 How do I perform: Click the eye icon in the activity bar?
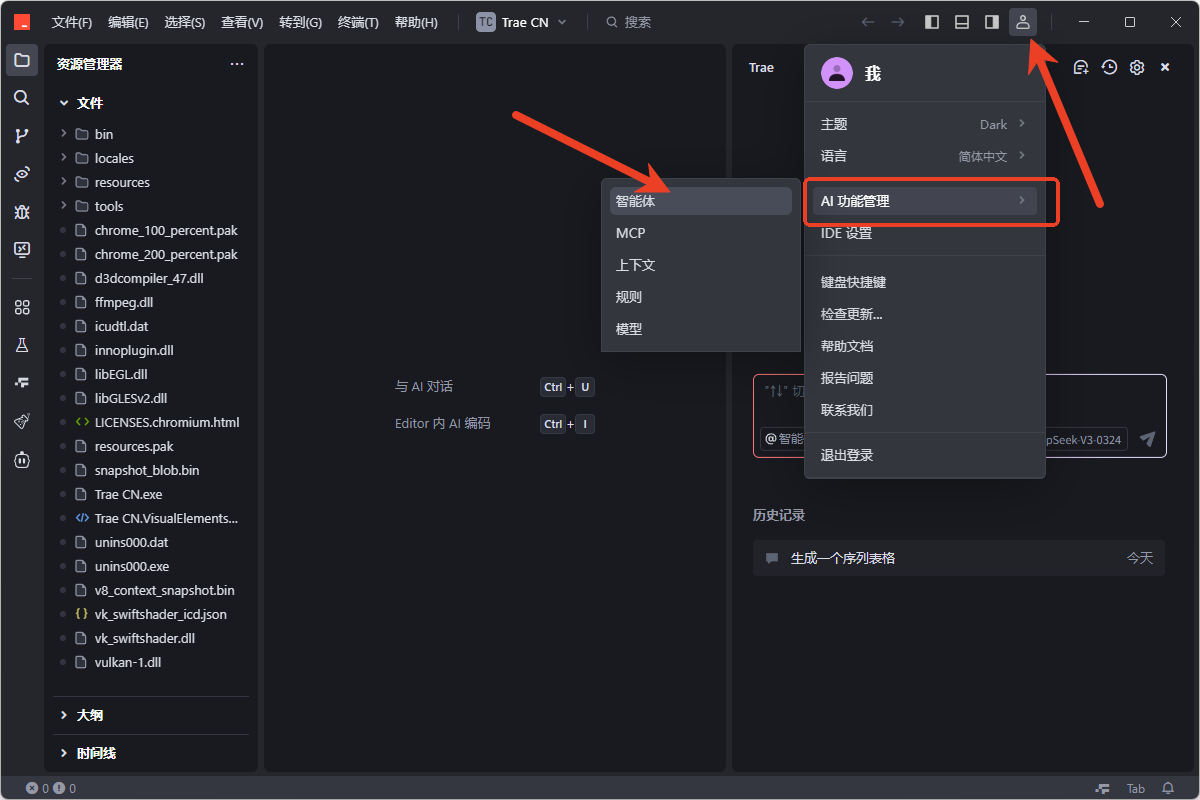[x=22, y=174]
